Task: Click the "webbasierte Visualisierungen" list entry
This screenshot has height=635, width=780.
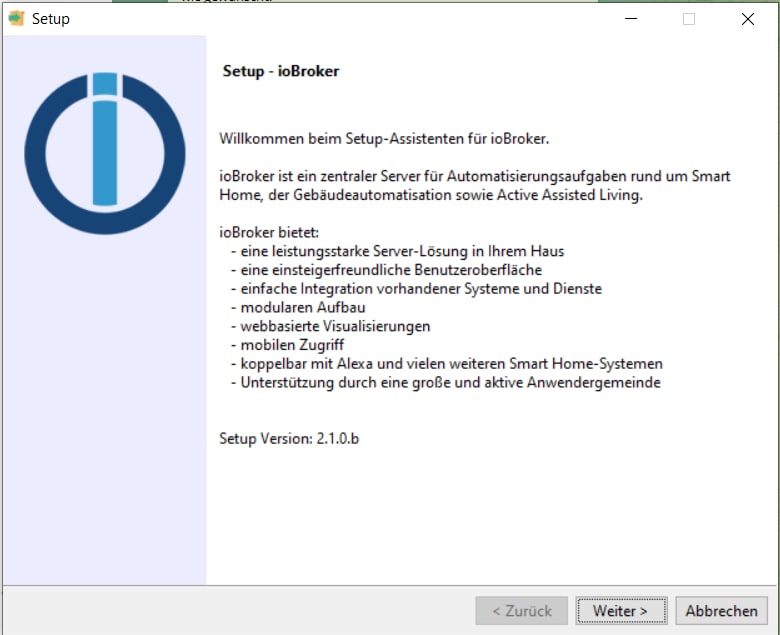Action: [335, 326]
